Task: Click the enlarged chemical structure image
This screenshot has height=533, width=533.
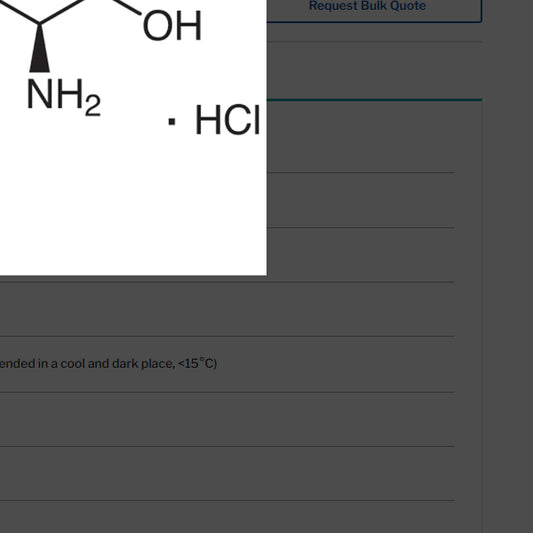Action: pyautogui.click(x=133, y=137)
